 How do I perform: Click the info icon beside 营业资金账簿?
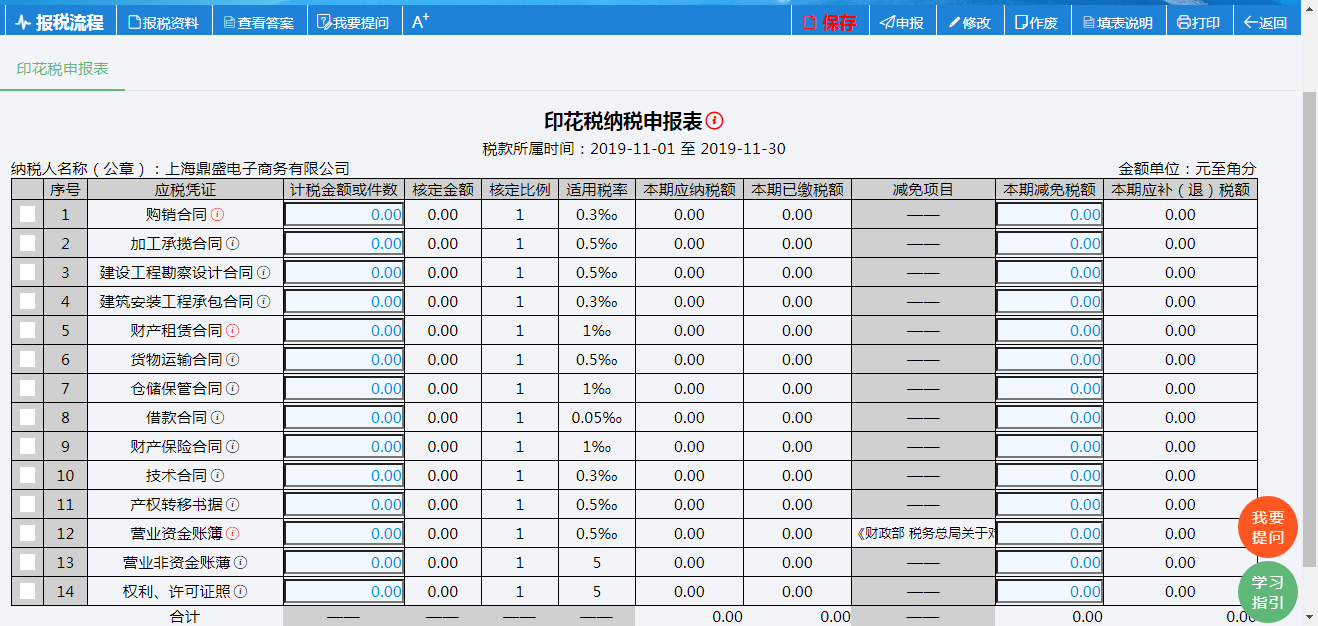(x=232, y=533)
